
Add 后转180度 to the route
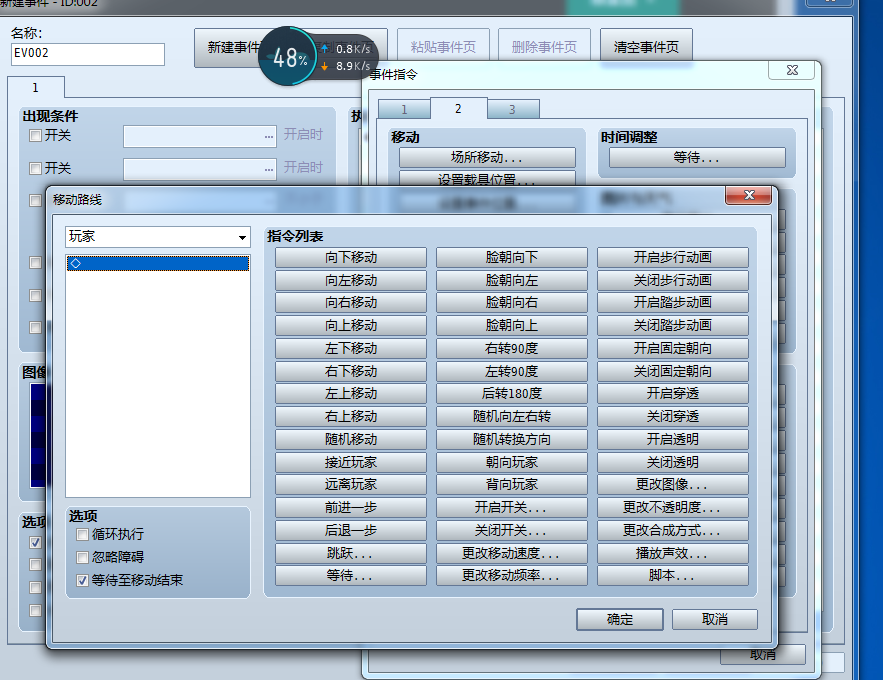coord(512,393)
